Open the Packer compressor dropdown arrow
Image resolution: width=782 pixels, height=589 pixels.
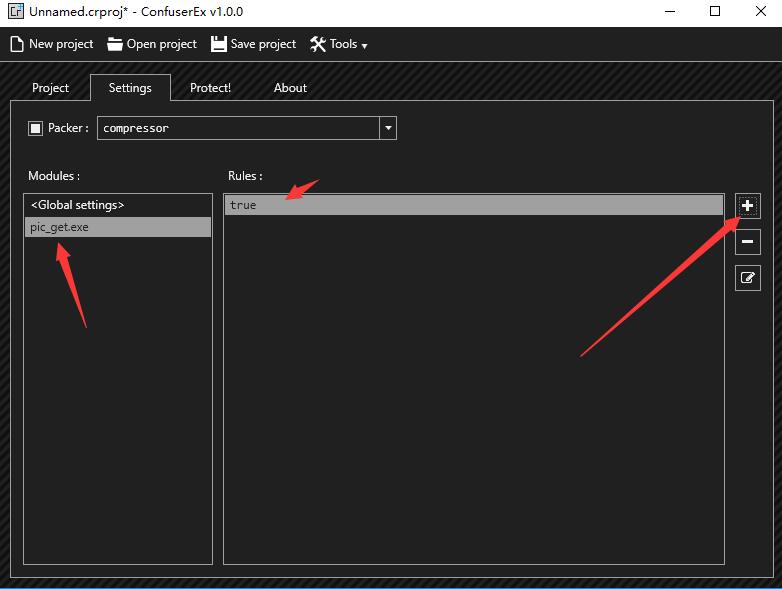[388, 128]
